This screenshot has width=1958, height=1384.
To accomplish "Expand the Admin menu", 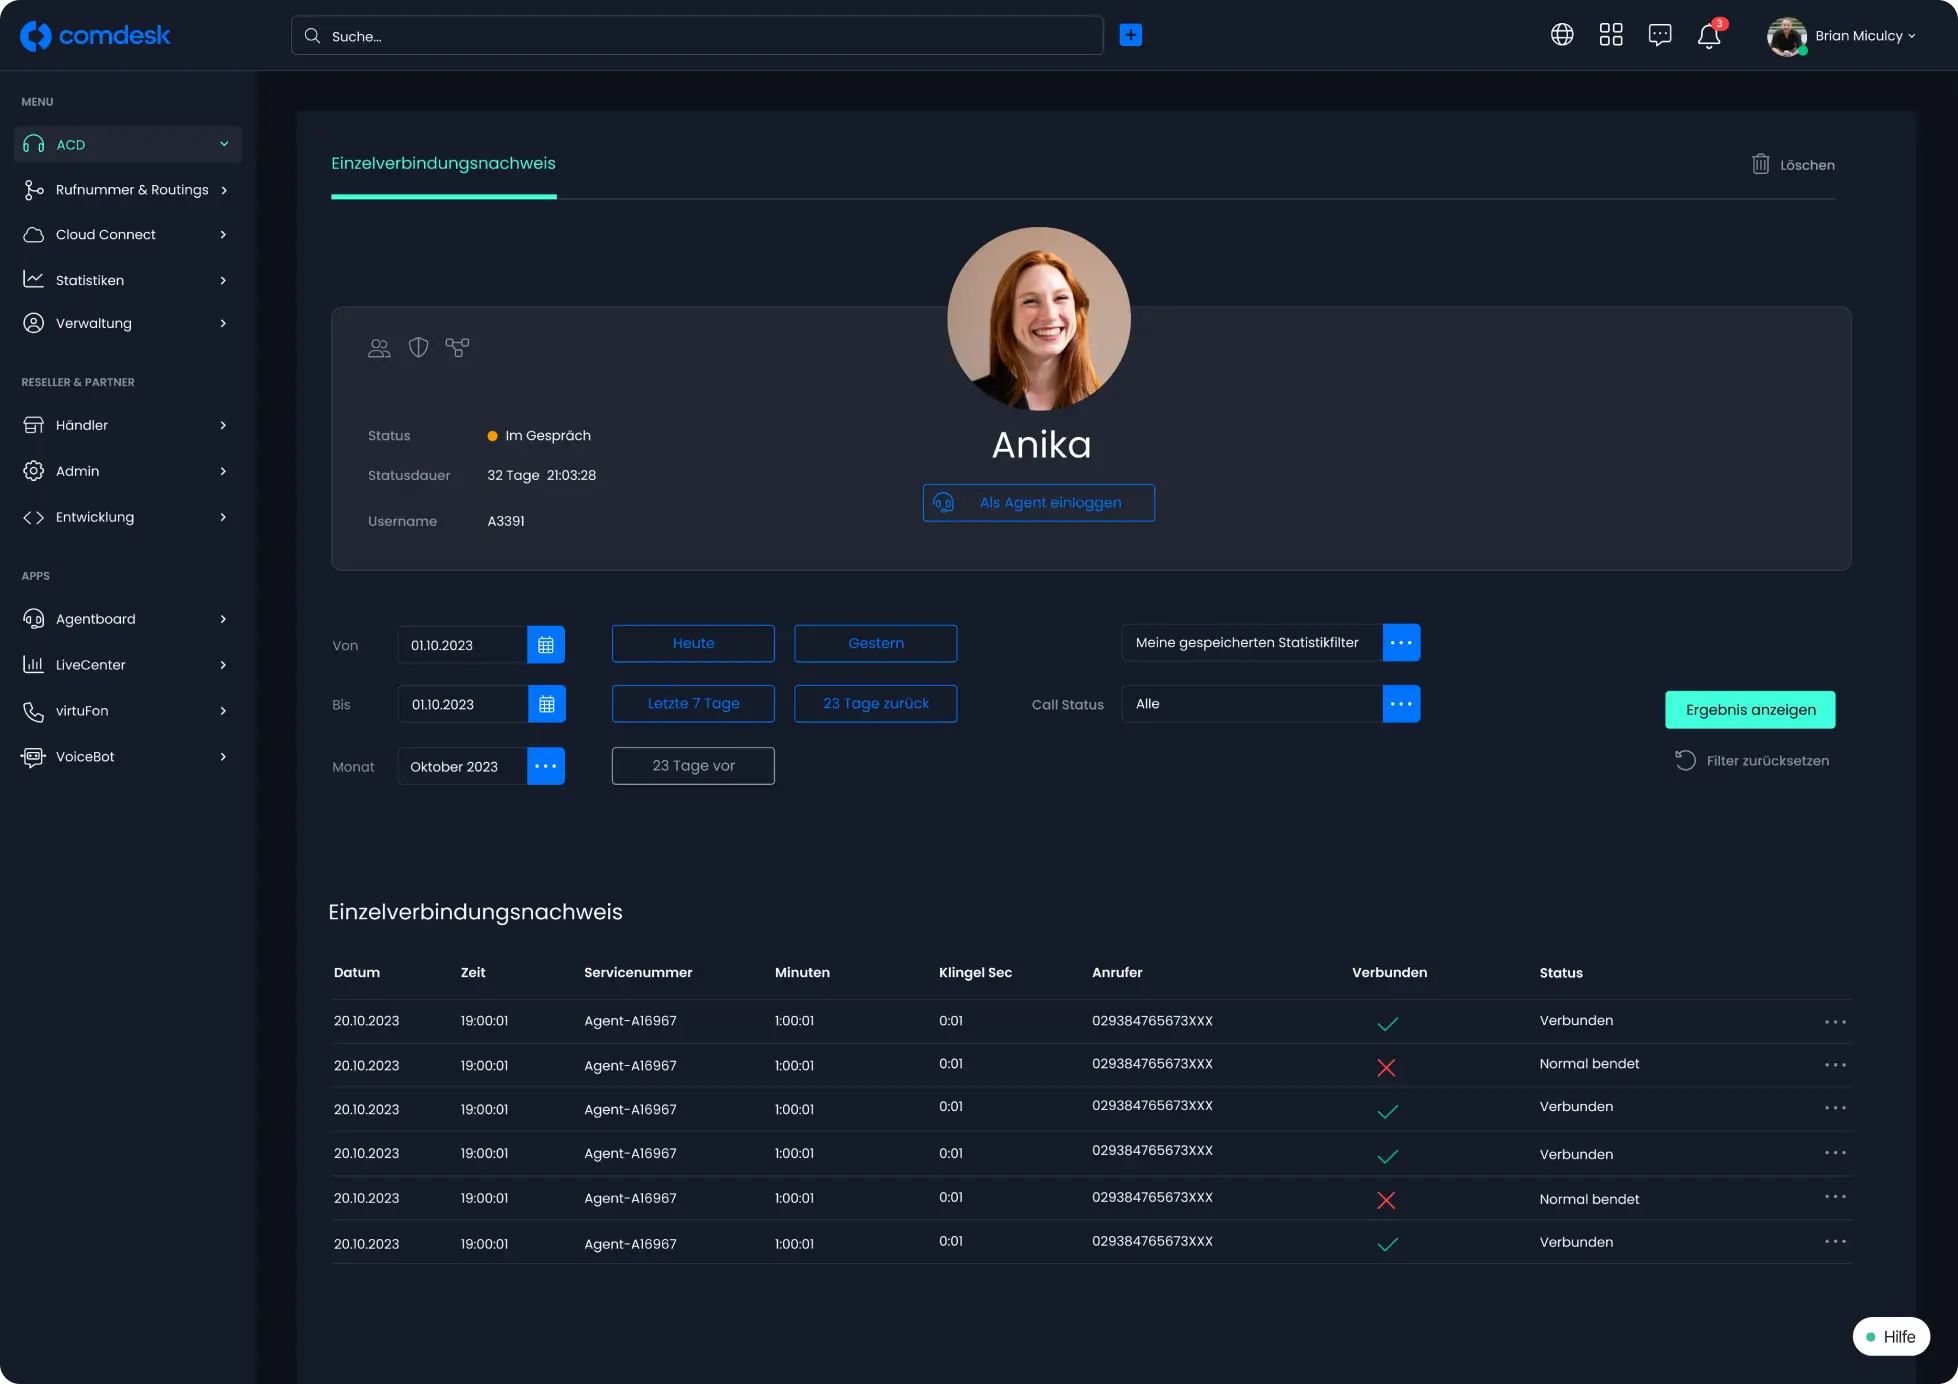I will (127, 471).
